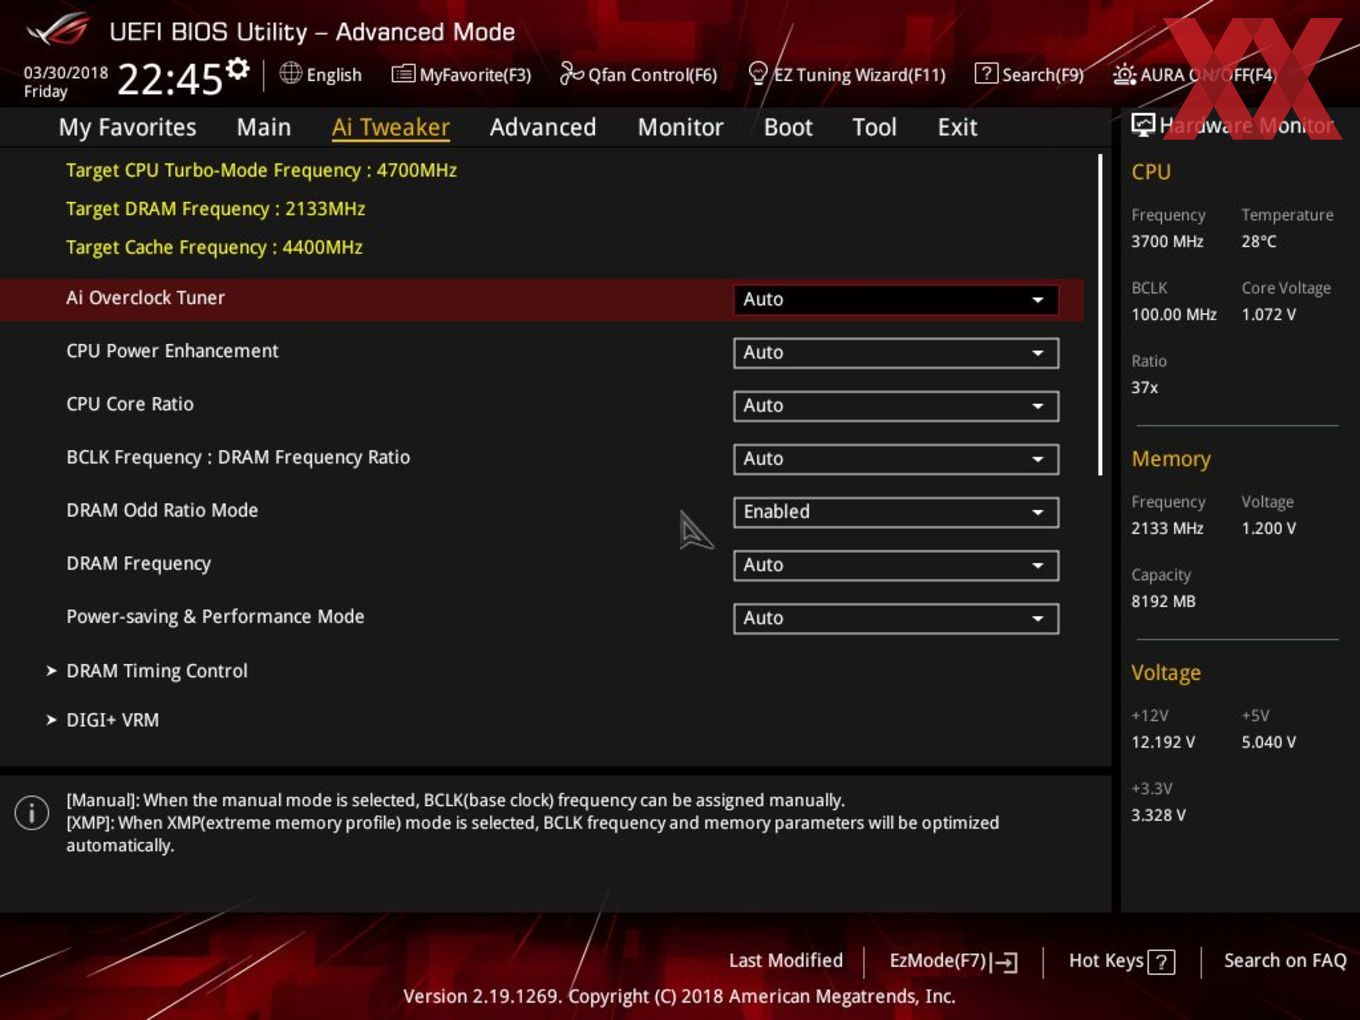Open Power-saving & Performance Mode dropdown
1360x1020 pixels.
point(896,618)
